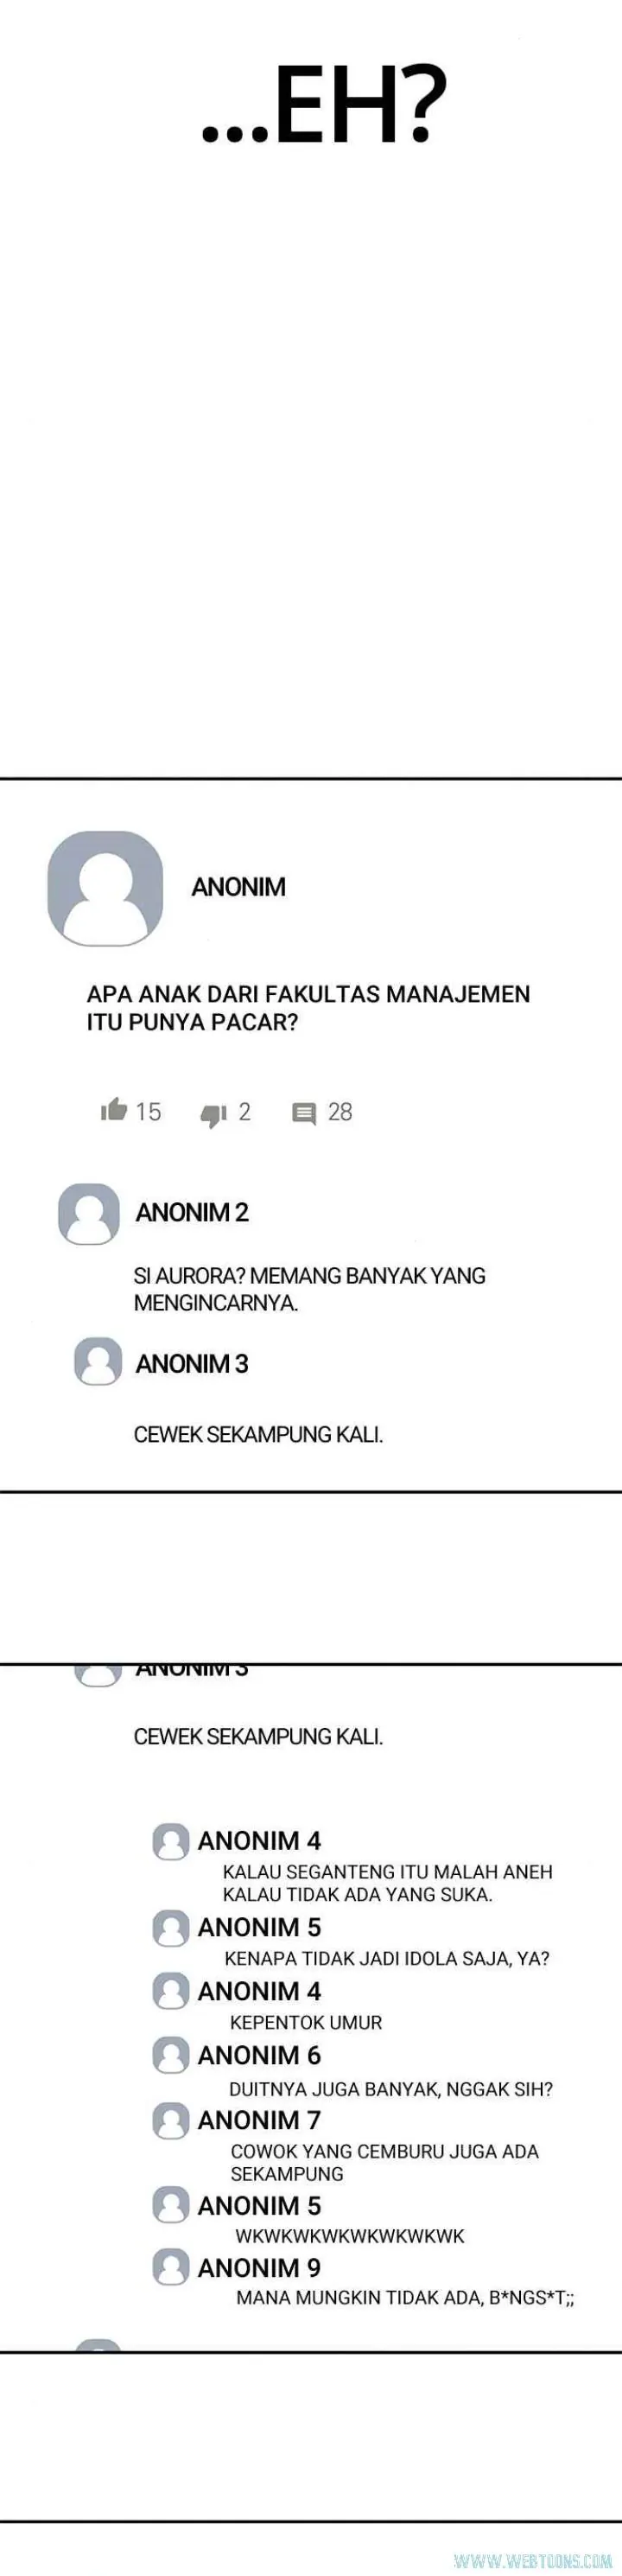The image size is (622, 2576).
Task: Click the ANONIM 6 username
Action: pos(259,2055)
